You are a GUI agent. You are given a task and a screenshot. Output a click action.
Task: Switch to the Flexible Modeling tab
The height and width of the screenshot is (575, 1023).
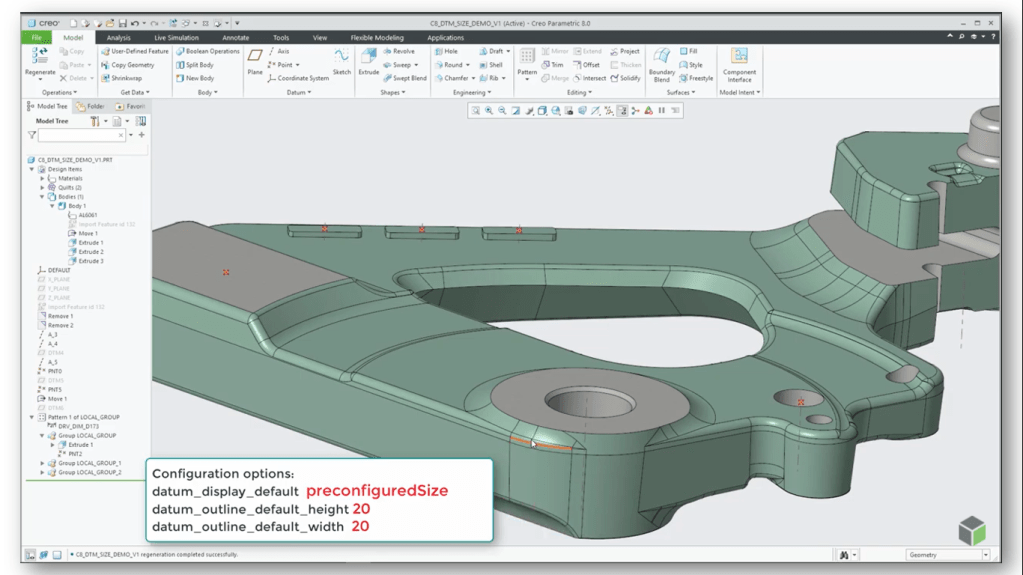[x=376, y=38]
